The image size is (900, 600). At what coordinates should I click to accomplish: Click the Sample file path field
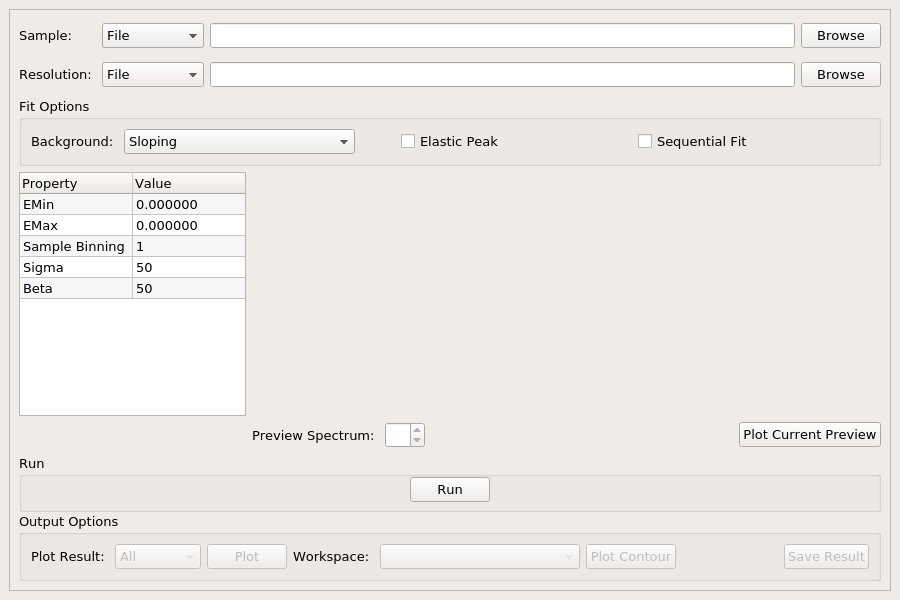(502, 36)
